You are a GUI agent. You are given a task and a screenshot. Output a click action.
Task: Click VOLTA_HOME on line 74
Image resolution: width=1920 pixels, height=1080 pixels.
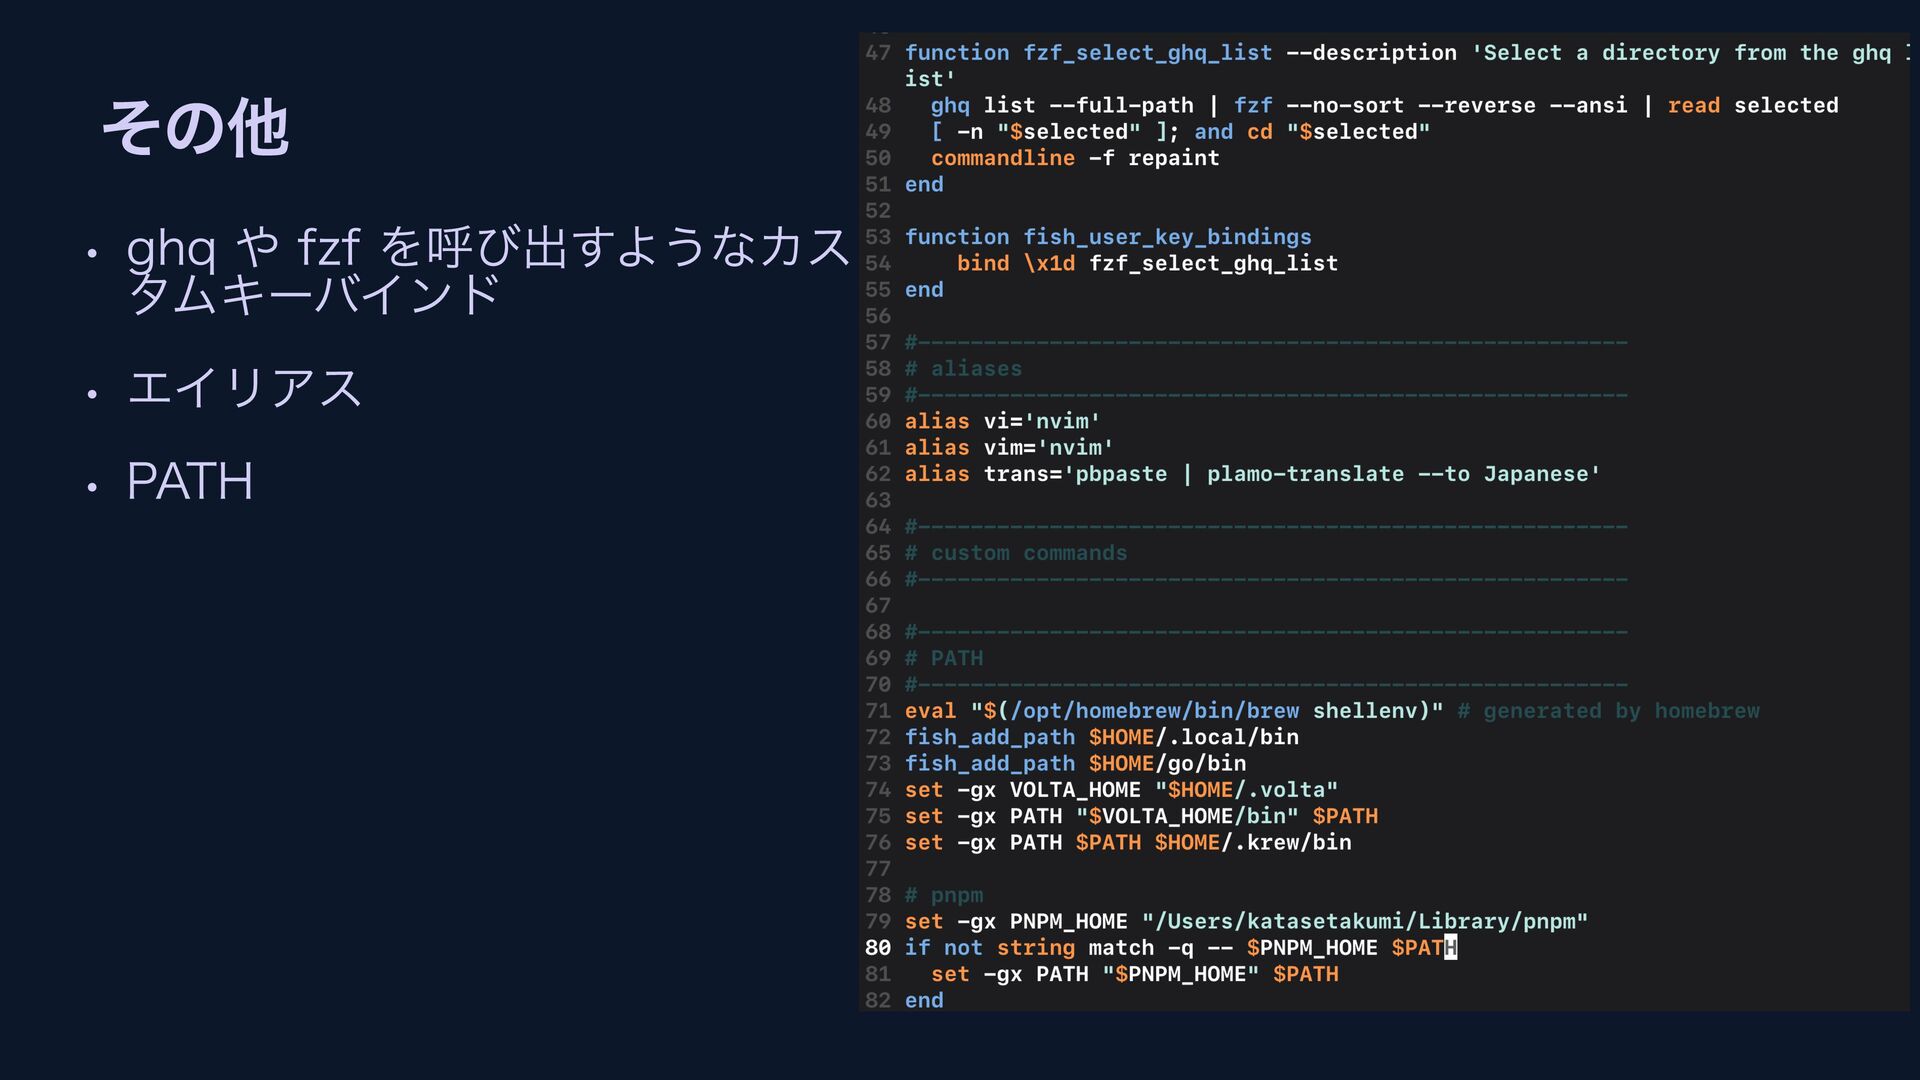point(1074,790)
